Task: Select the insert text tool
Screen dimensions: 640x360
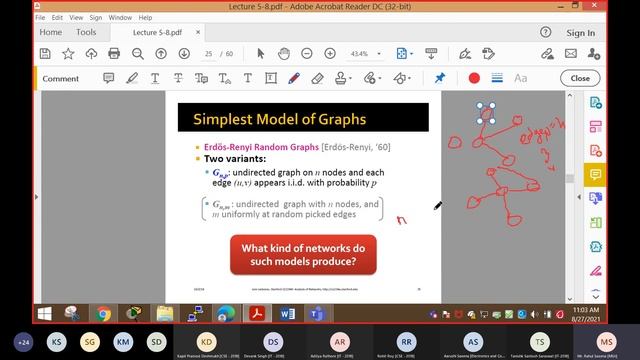Action: point(224,78)
